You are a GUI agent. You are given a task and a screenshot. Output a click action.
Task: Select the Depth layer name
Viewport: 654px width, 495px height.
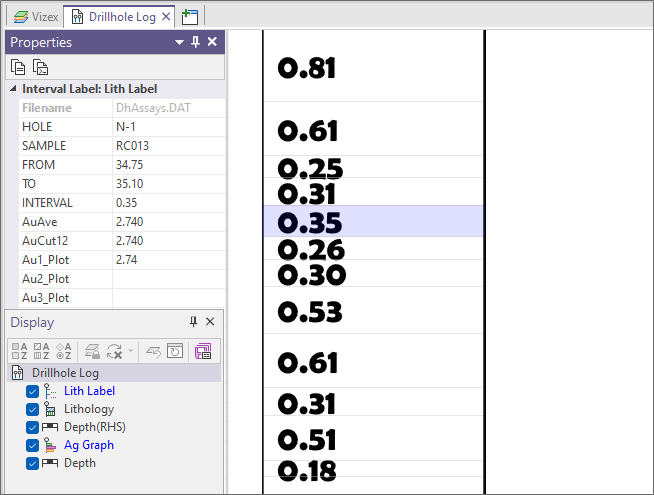80,463
